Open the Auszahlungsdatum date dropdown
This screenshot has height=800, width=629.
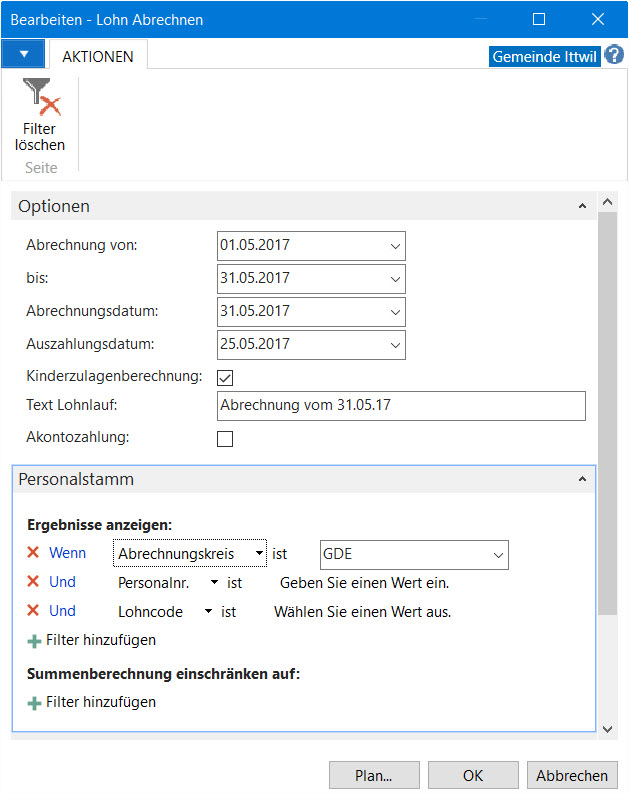point(395,345)
